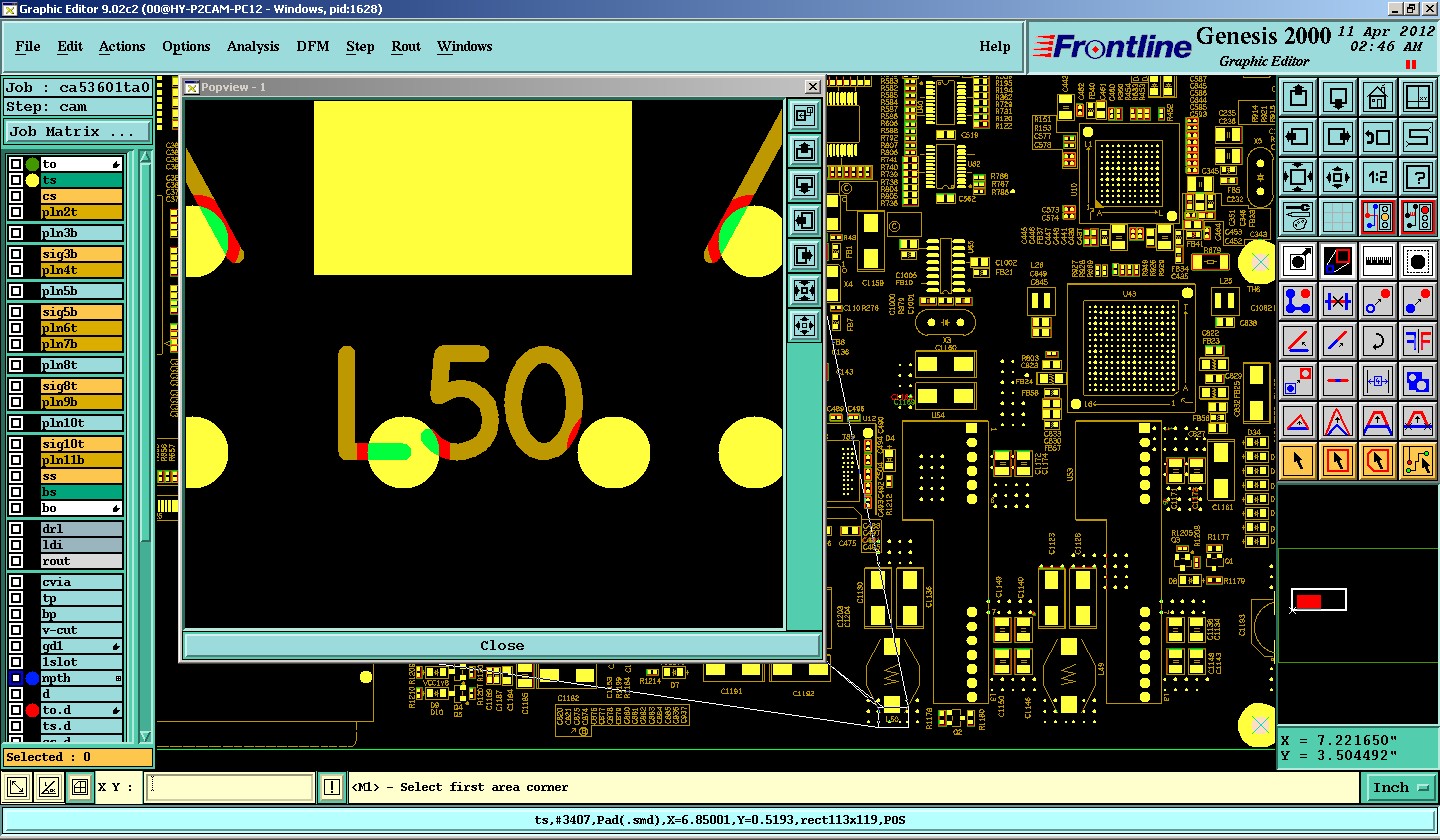The width and height of the screenshot is (1440, 840).
Task: Click the X Y coordinate input field
Action: click(230, 788)
